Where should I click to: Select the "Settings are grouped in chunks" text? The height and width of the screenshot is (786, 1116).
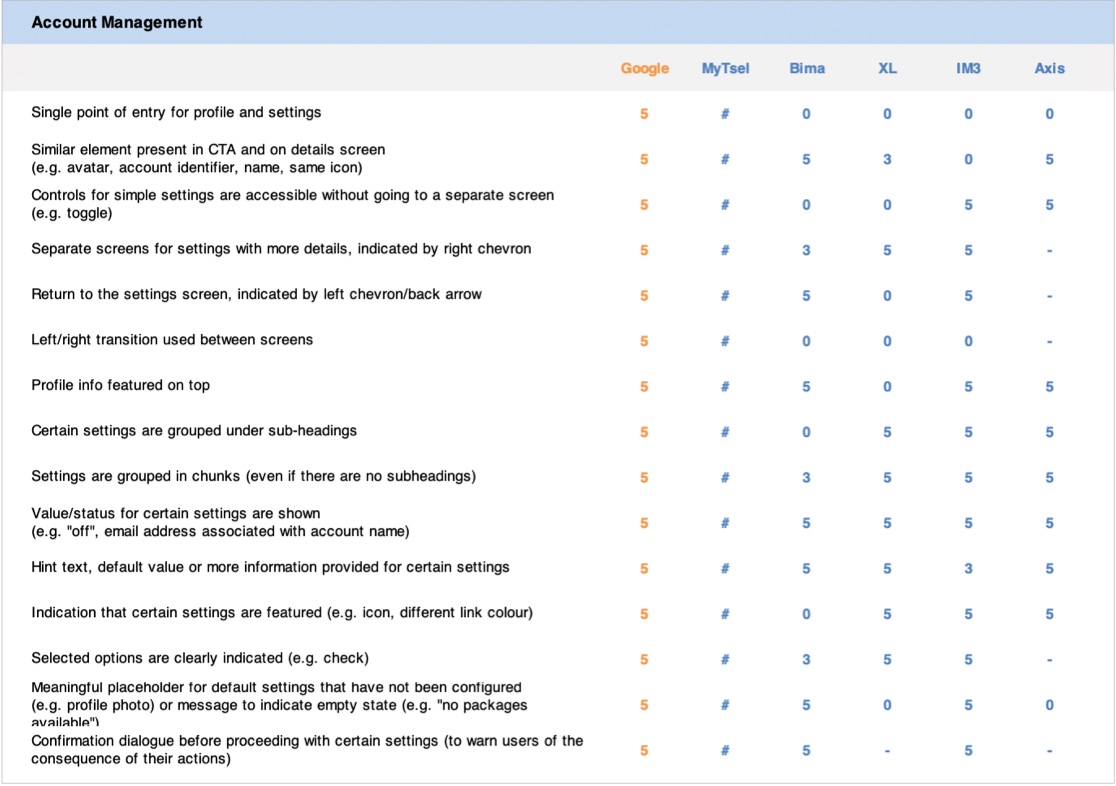(x=253, y=477)
